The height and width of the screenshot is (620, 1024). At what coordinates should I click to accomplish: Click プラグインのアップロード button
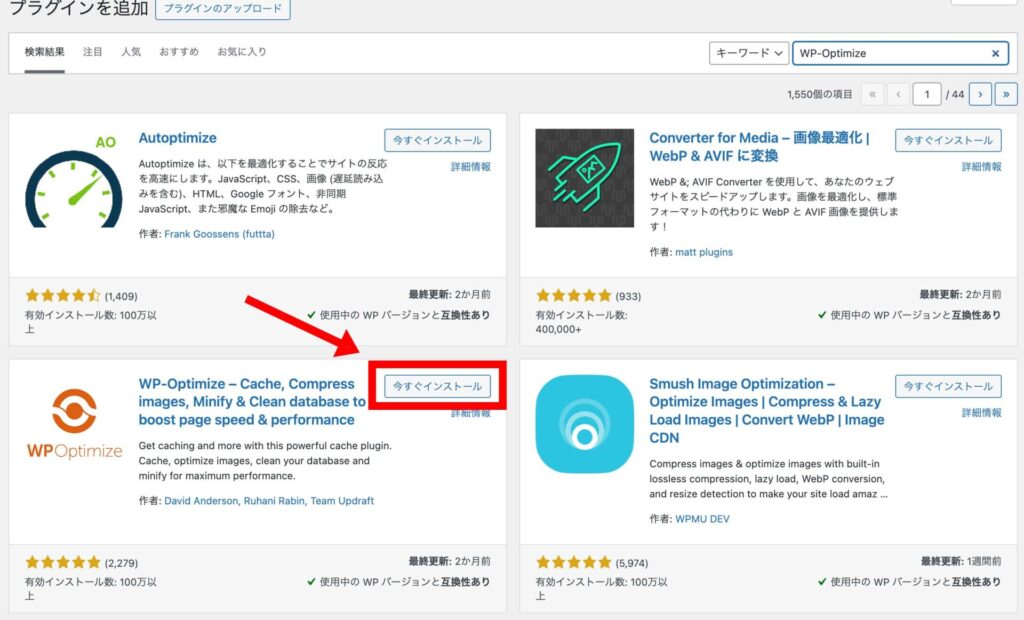click(223, 8)
